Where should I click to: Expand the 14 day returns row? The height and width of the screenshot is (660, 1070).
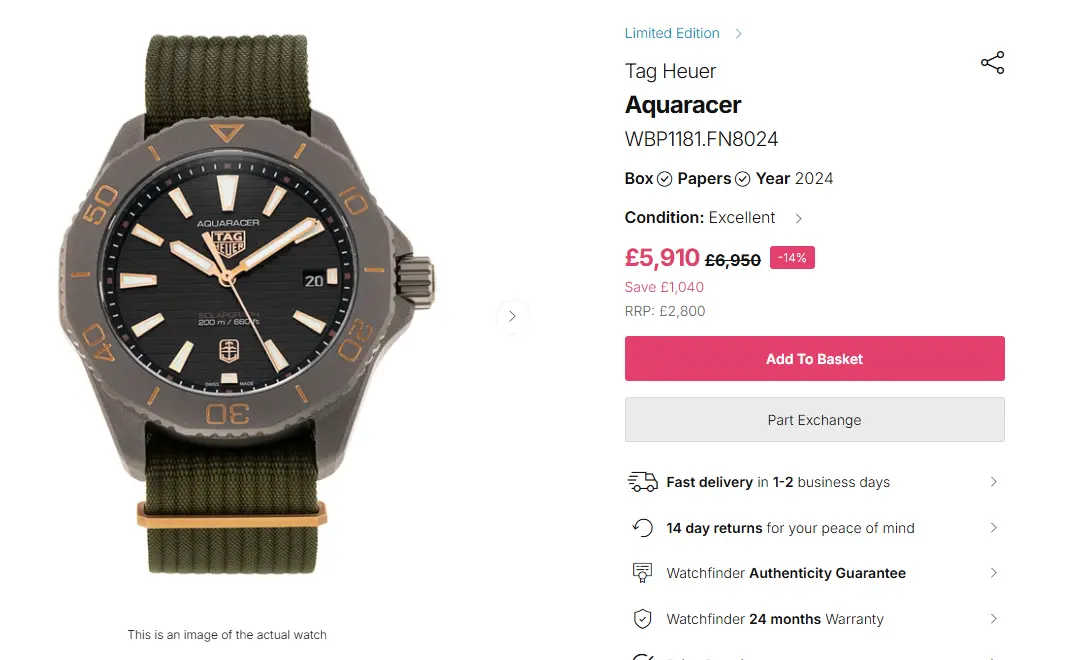coord(993,528)
